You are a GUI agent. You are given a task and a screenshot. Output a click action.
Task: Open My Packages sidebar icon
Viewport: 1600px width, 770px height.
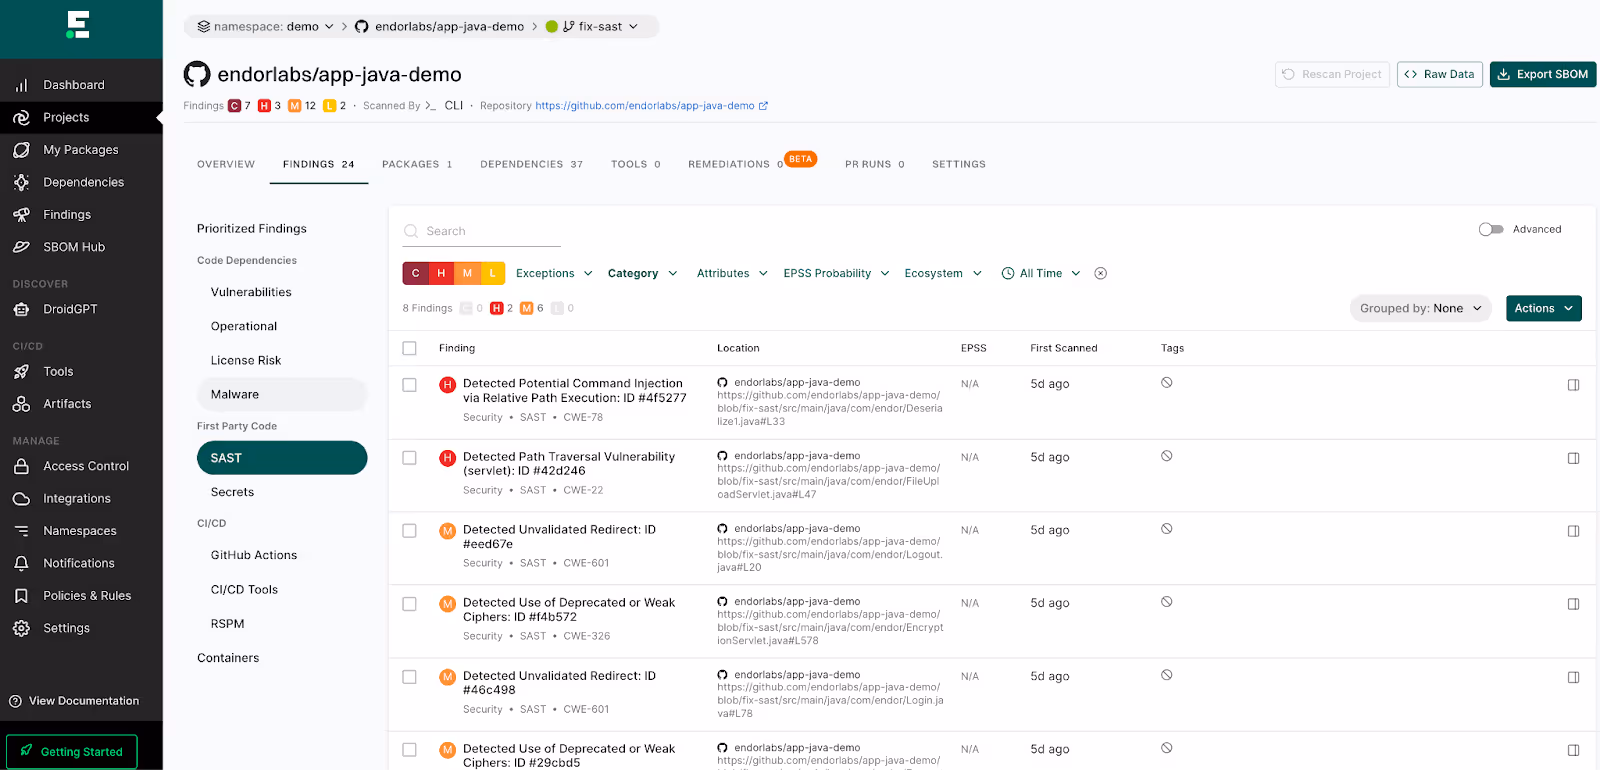click(x=21, y=150)
